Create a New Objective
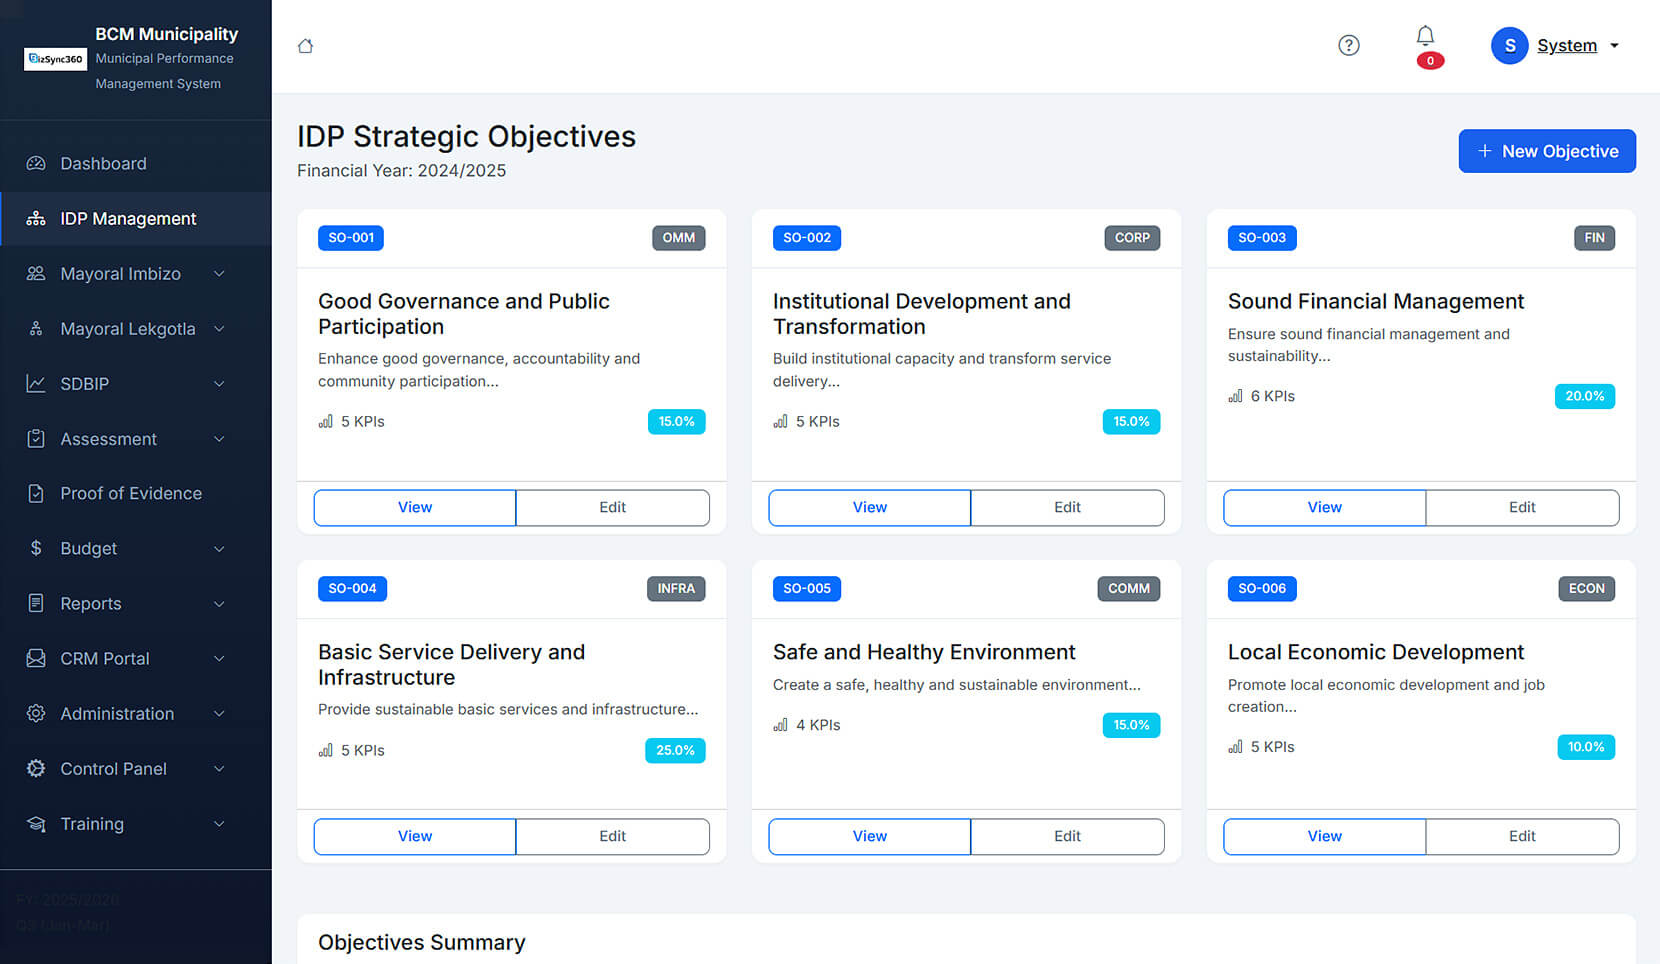 (x=1546, y=151)
